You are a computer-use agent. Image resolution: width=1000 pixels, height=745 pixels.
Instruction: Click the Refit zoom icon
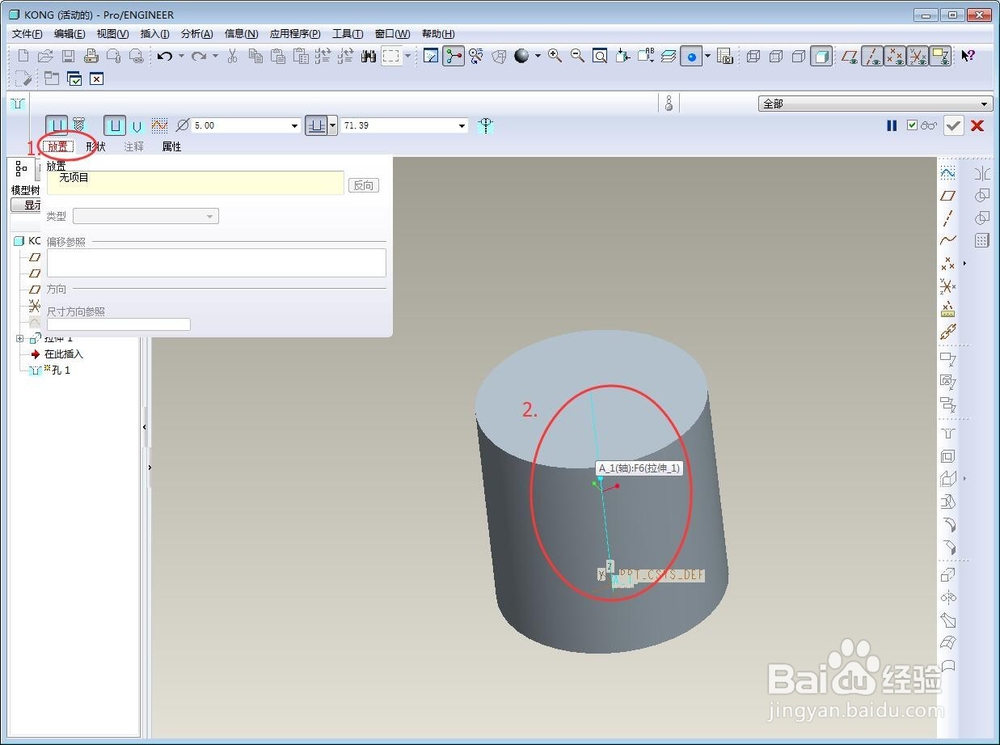click(599, 56)
